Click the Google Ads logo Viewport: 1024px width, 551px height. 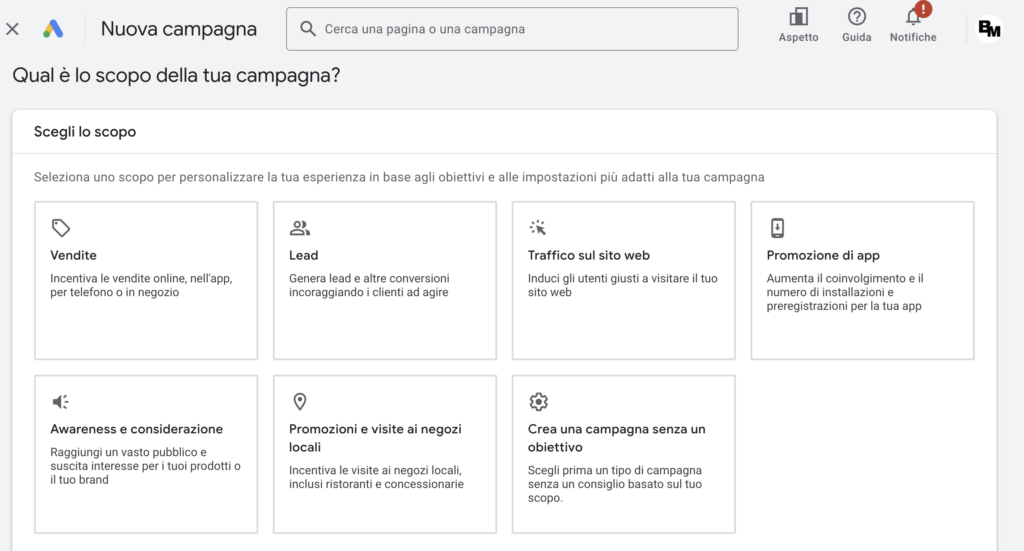point(53,29)
